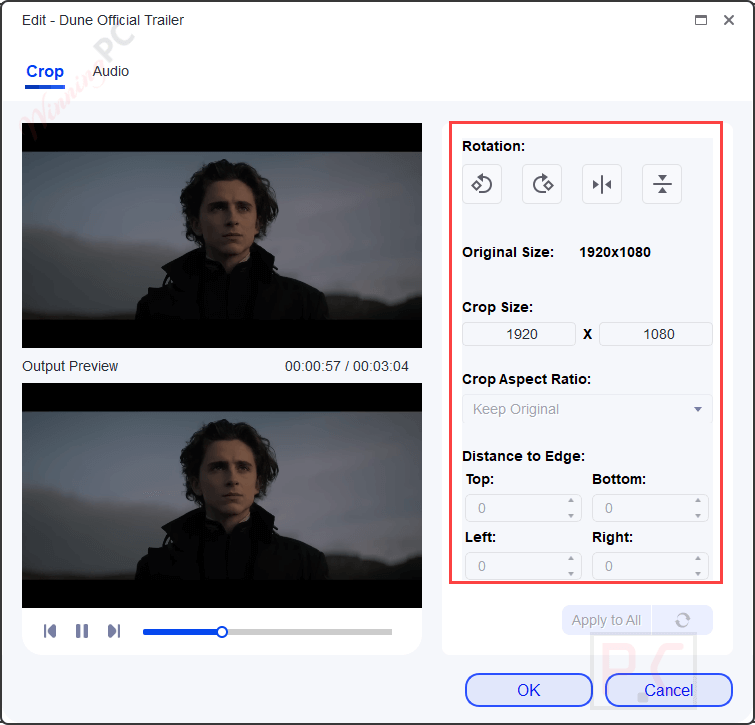The width and height of the screenshot is (755, 725).
Task: Click the Left distance input field
Action: [x=523, y=566]
